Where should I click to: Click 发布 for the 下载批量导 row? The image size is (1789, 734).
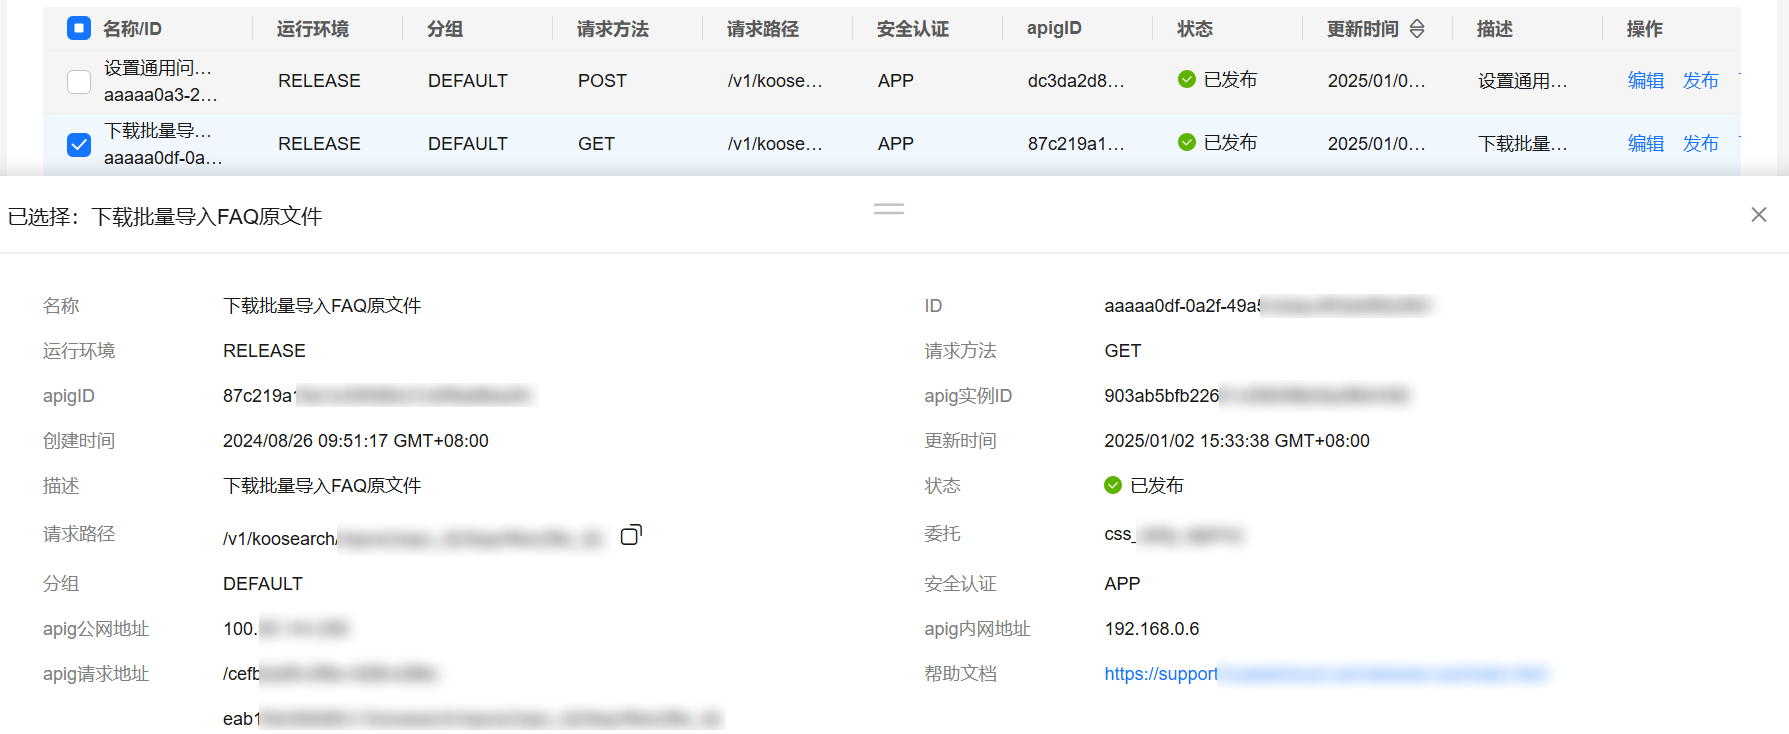1700,144
